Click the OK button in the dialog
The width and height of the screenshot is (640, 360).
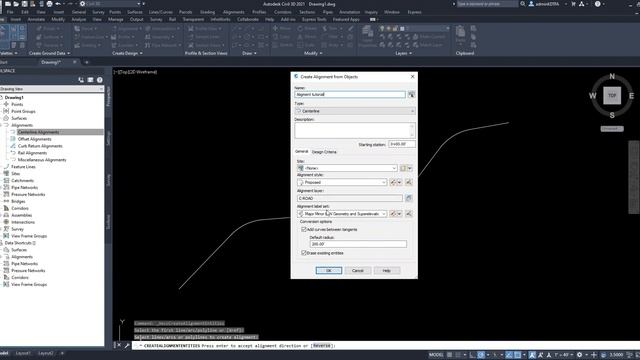[x=329, y=271]
